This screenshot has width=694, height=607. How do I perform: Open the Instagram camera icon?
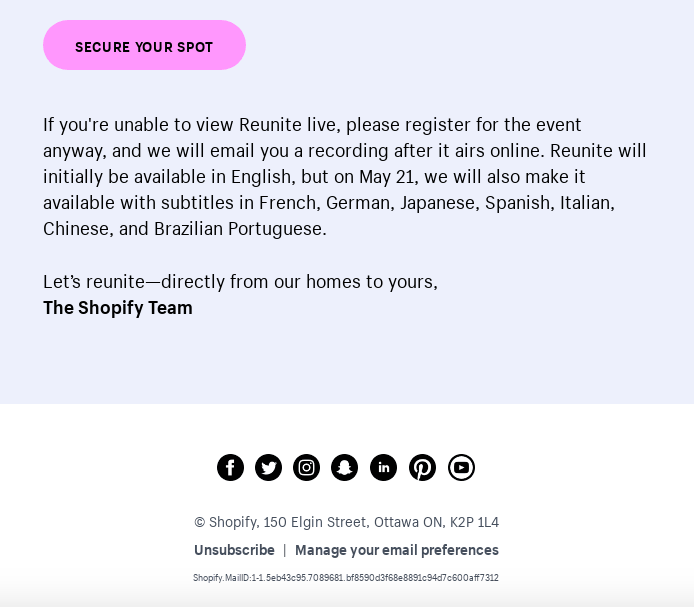coord(306,468)
